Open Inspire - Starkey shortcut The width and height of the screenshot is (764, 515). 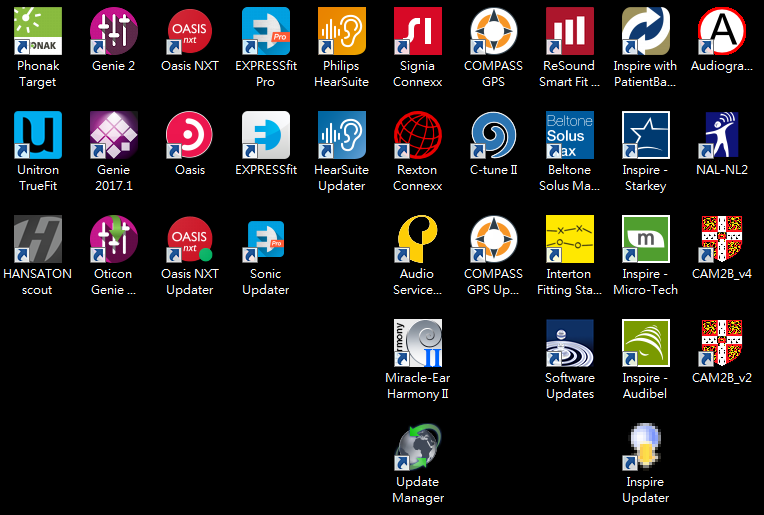pos(646,135)
